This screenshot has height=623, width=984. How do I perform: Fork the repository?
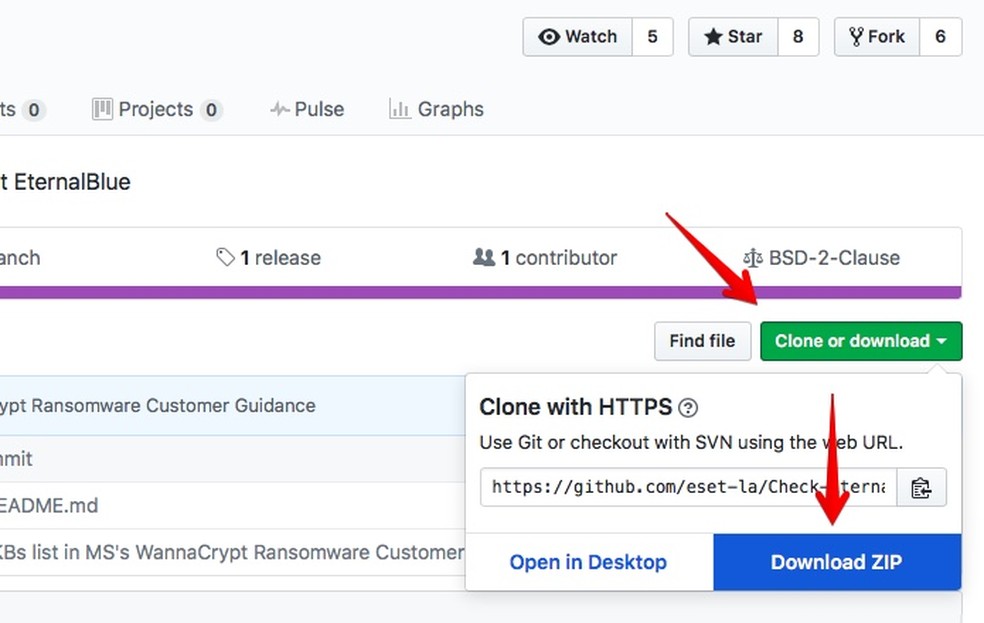coord(877,37)
